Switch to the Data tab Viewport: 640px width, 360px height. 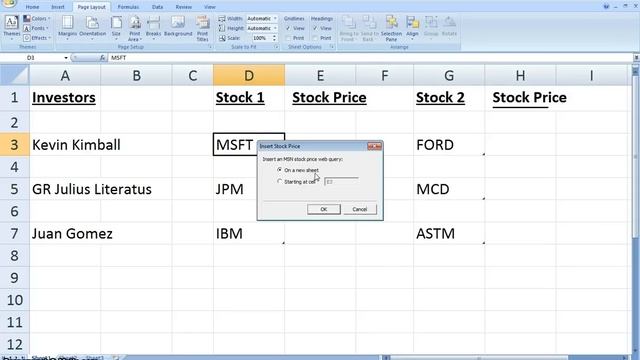(x=158, y=7)
